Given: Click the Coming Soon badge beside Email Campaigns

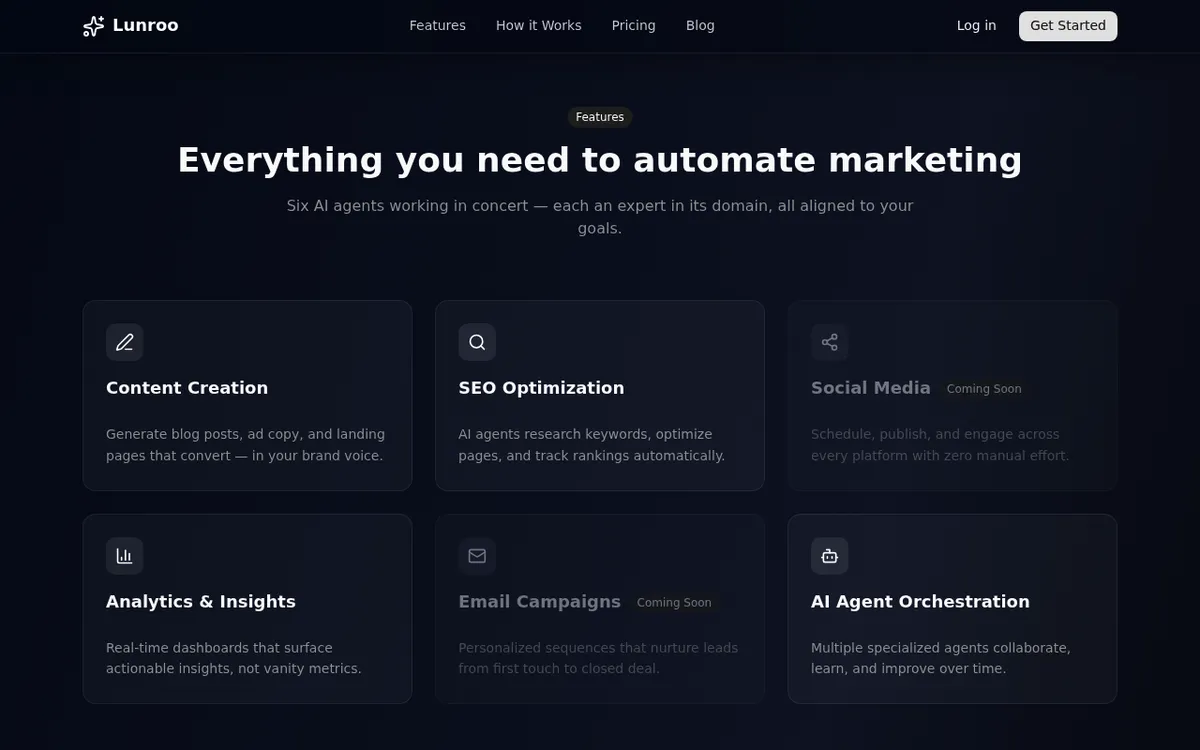Looking at the screenshot, I should (x=674, y=603).
